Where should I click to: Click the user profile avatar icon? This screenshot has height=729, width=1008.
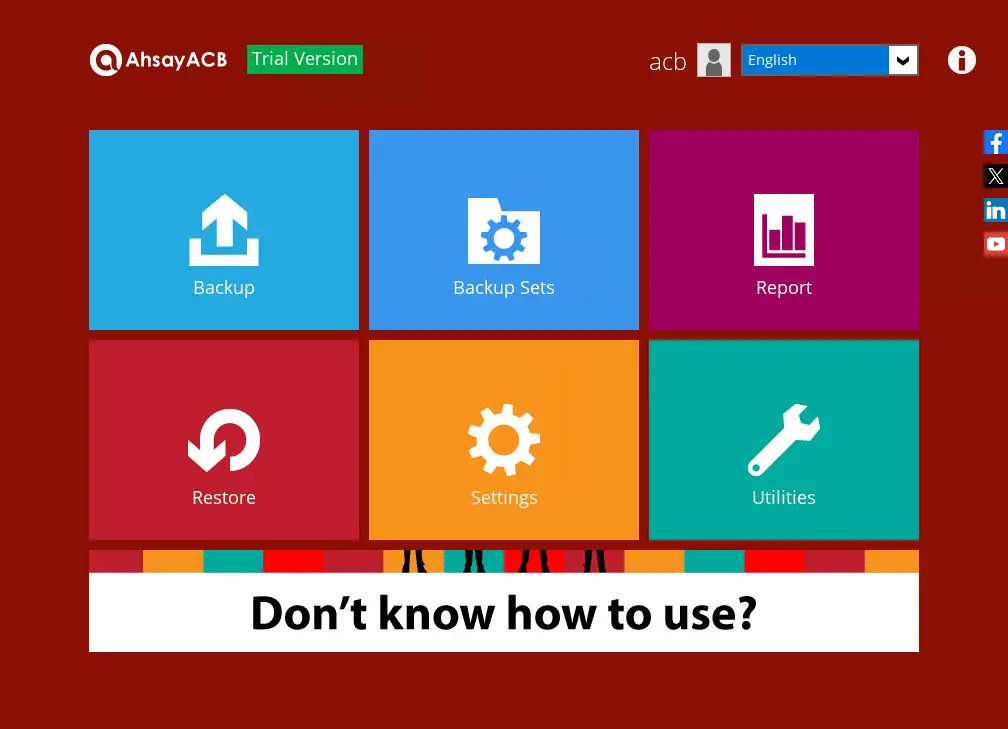pos(713,60)
